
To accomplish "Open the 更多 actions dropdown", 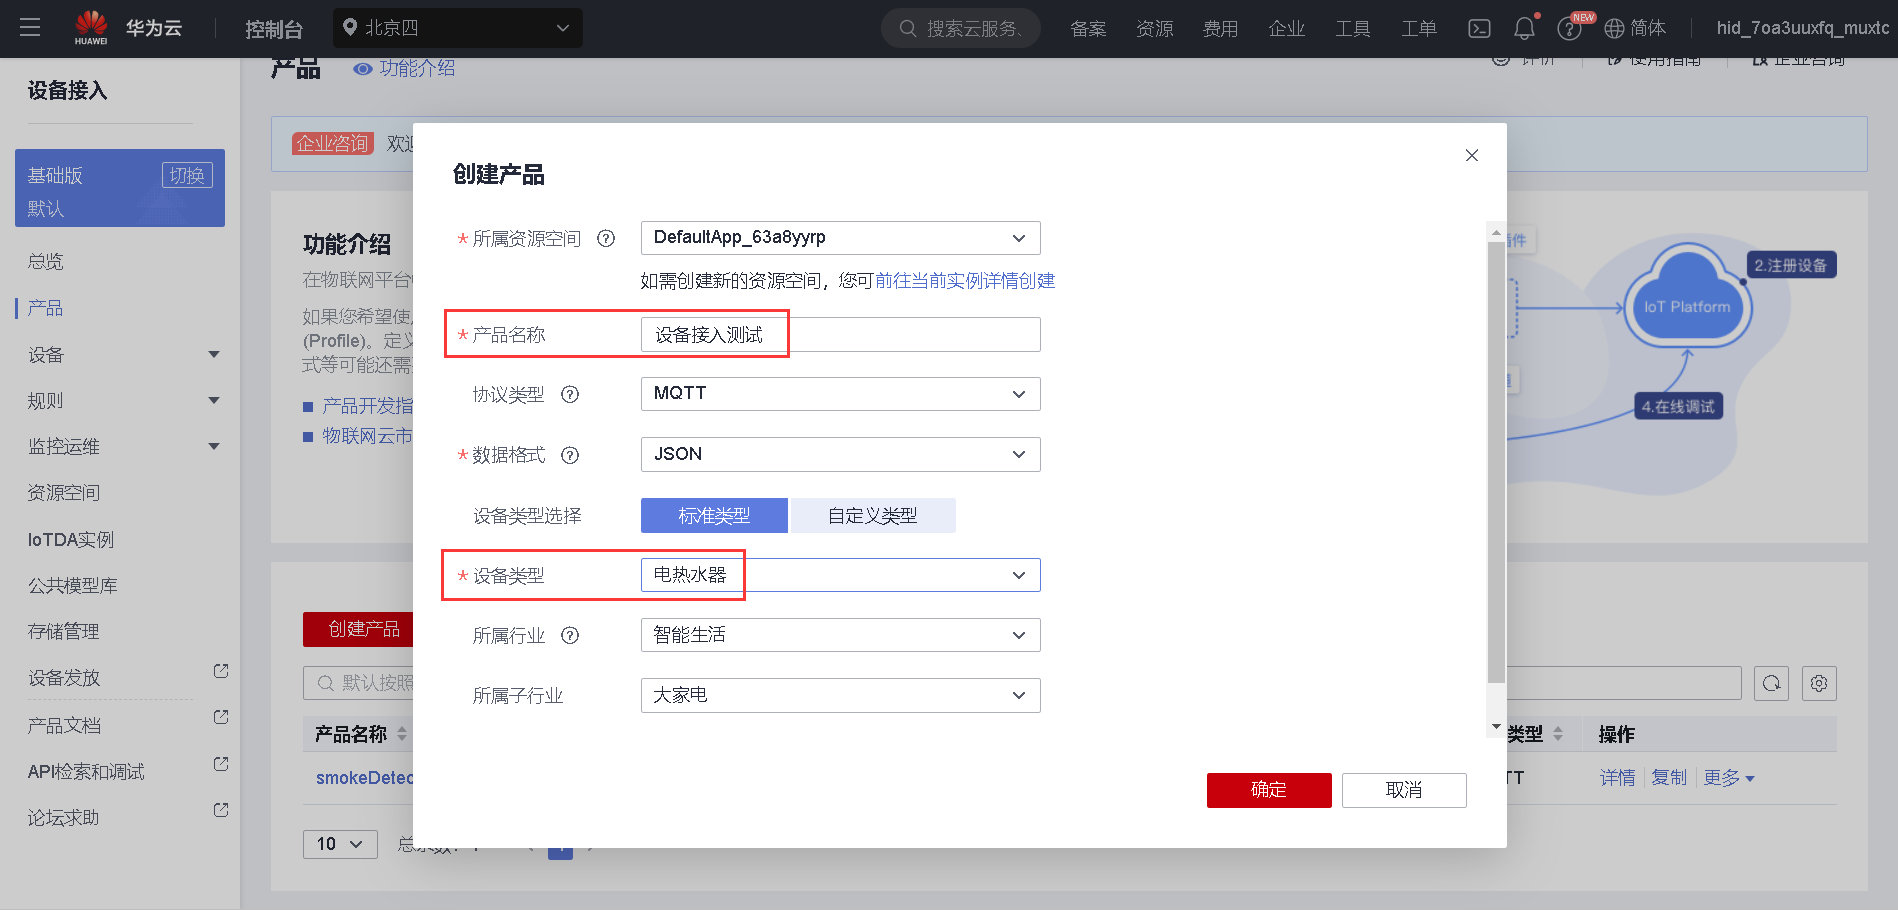I will pyautogui.click(x=1730, y=778).
